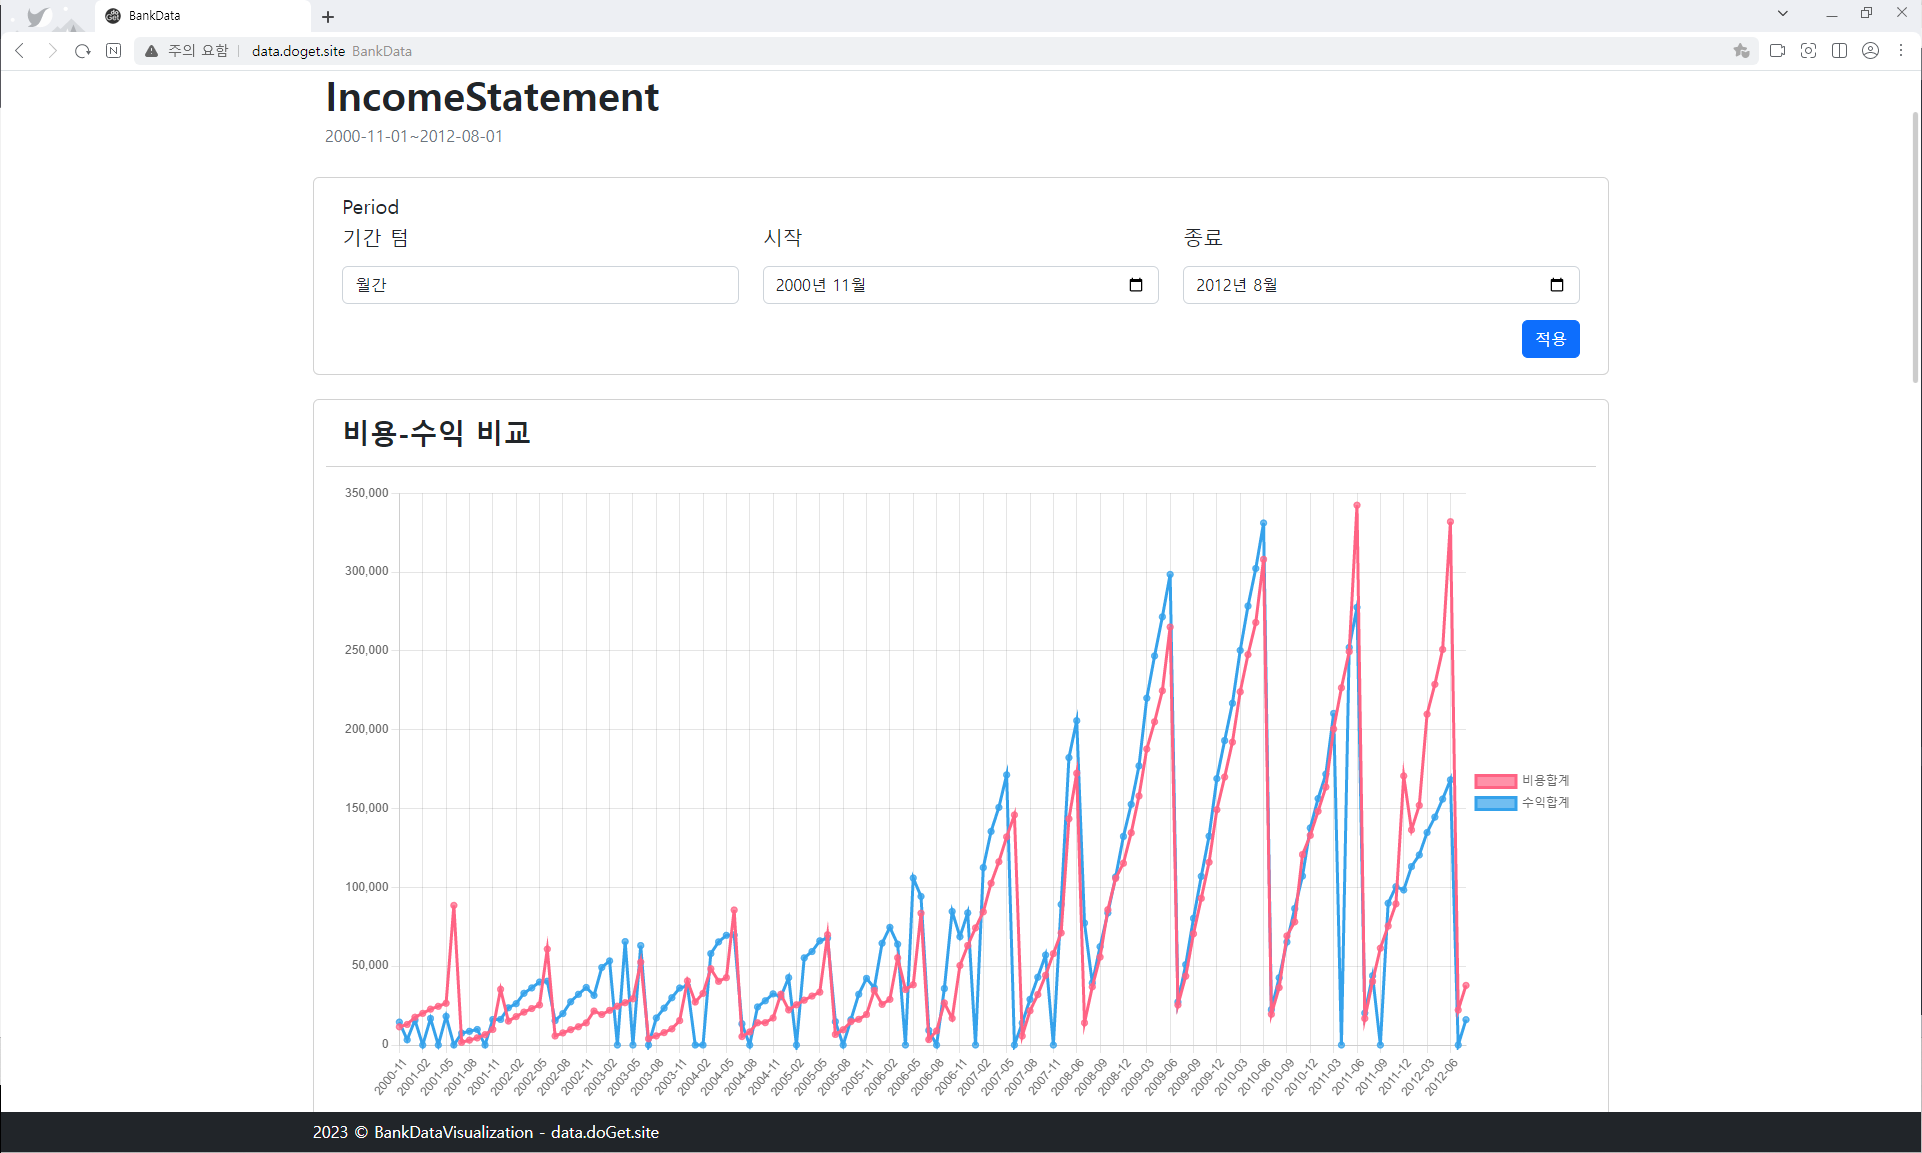Open the calendar picker for the 시작 date
The width and height of the screenshot is (1922, 1153).
click(x=1136, y=284)
